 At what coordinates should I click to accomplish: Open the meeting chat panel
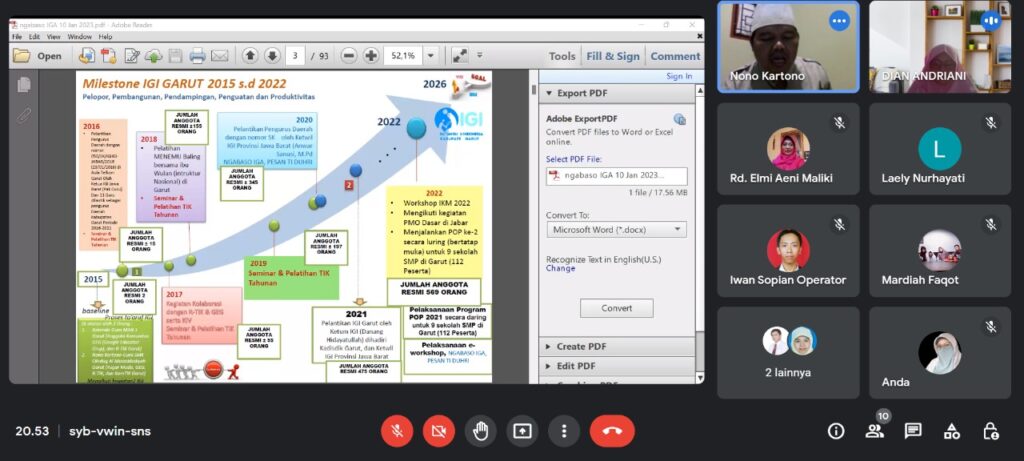[913, 431]
